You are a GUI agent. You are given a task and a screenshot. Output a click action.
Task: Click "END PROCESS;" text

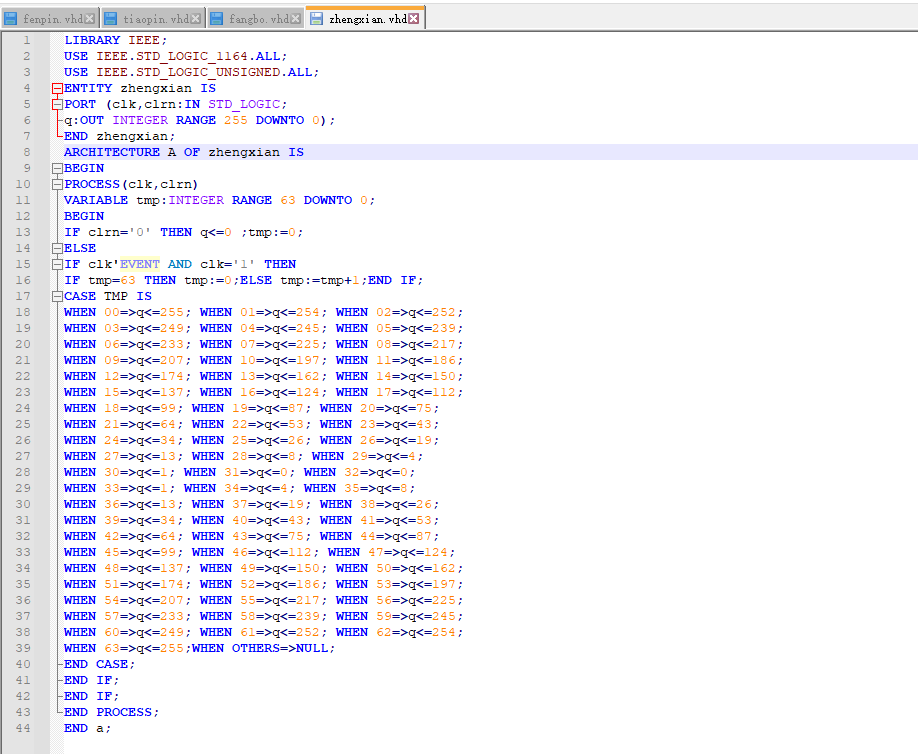(112, 712)
